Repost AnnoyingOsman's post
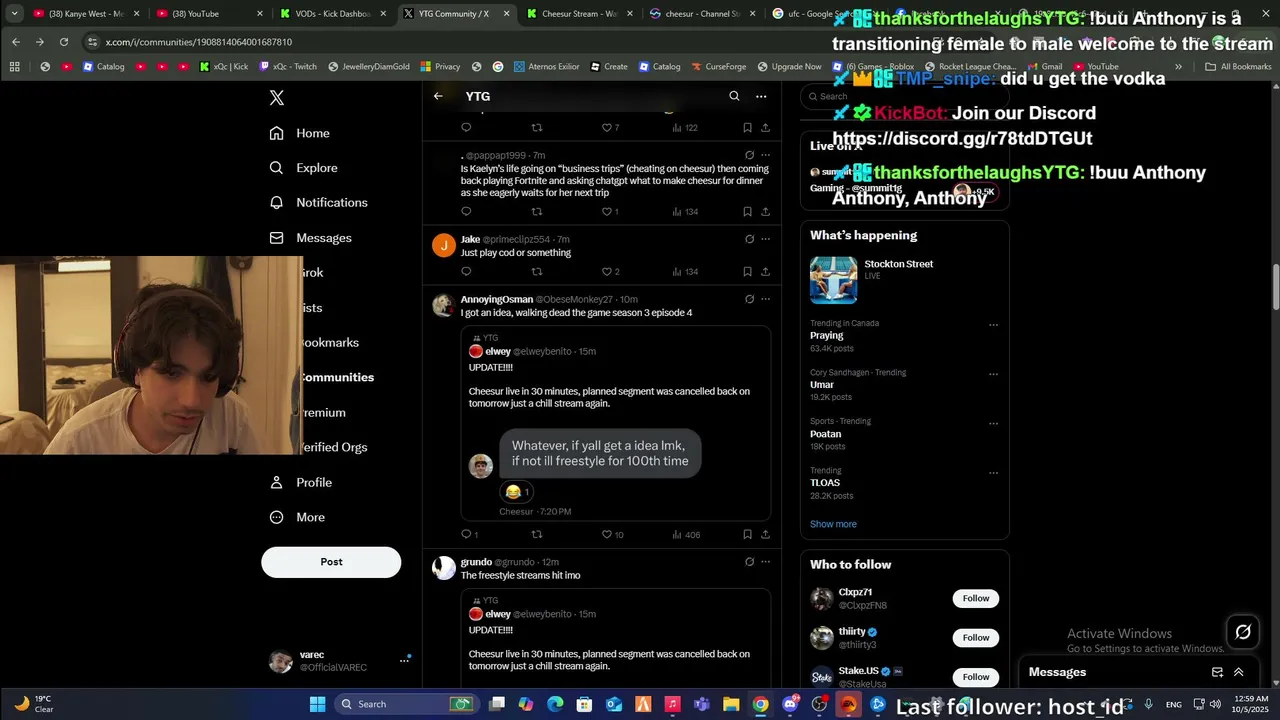Screen dimensions: 1280x720 537,535
